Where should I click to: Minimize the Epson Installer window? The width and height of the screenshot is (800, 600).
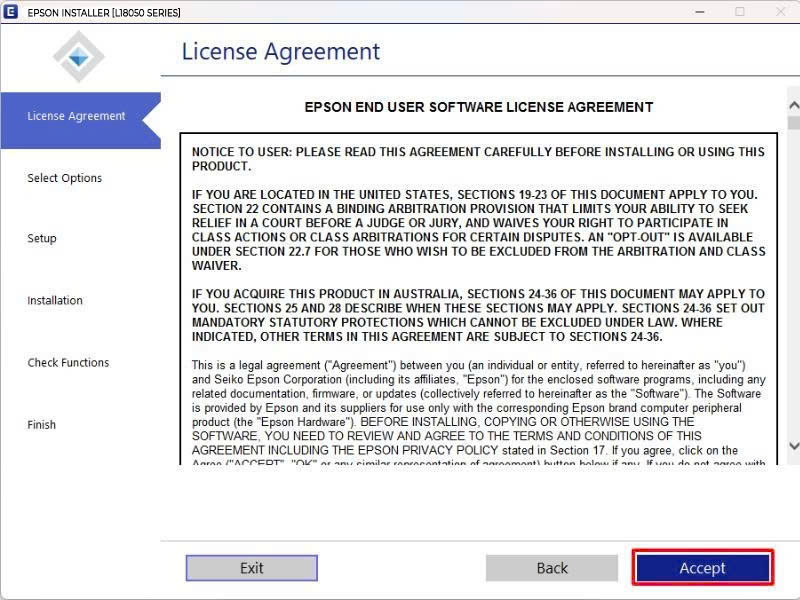(700, 12)
